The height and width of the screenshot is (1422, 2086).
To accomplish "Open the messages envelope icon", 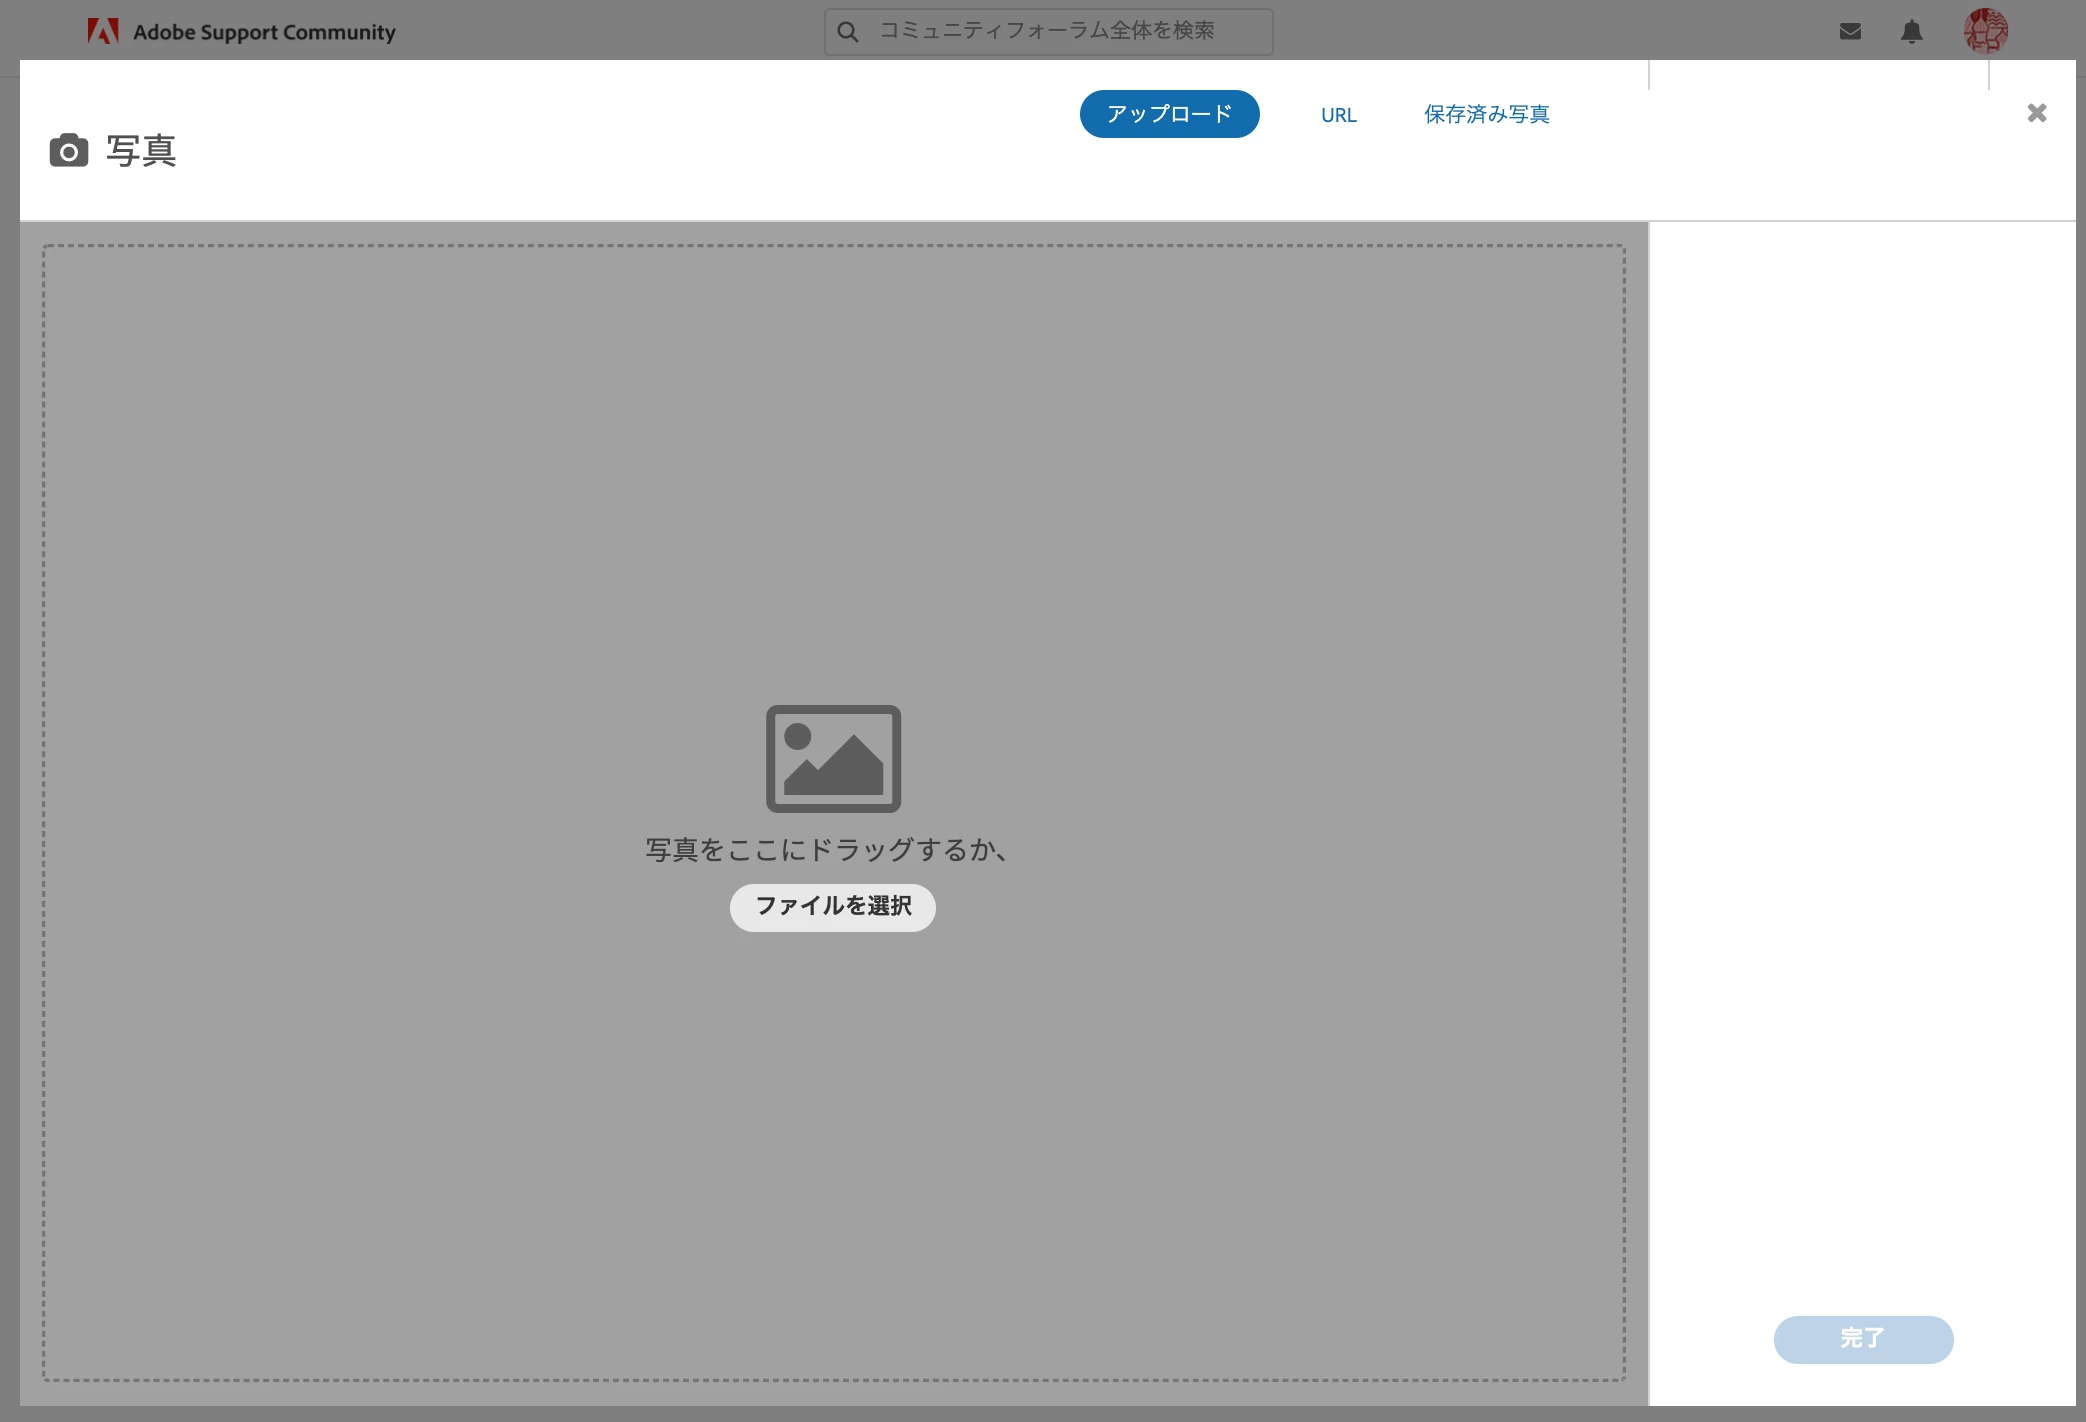I will 1851,31.
